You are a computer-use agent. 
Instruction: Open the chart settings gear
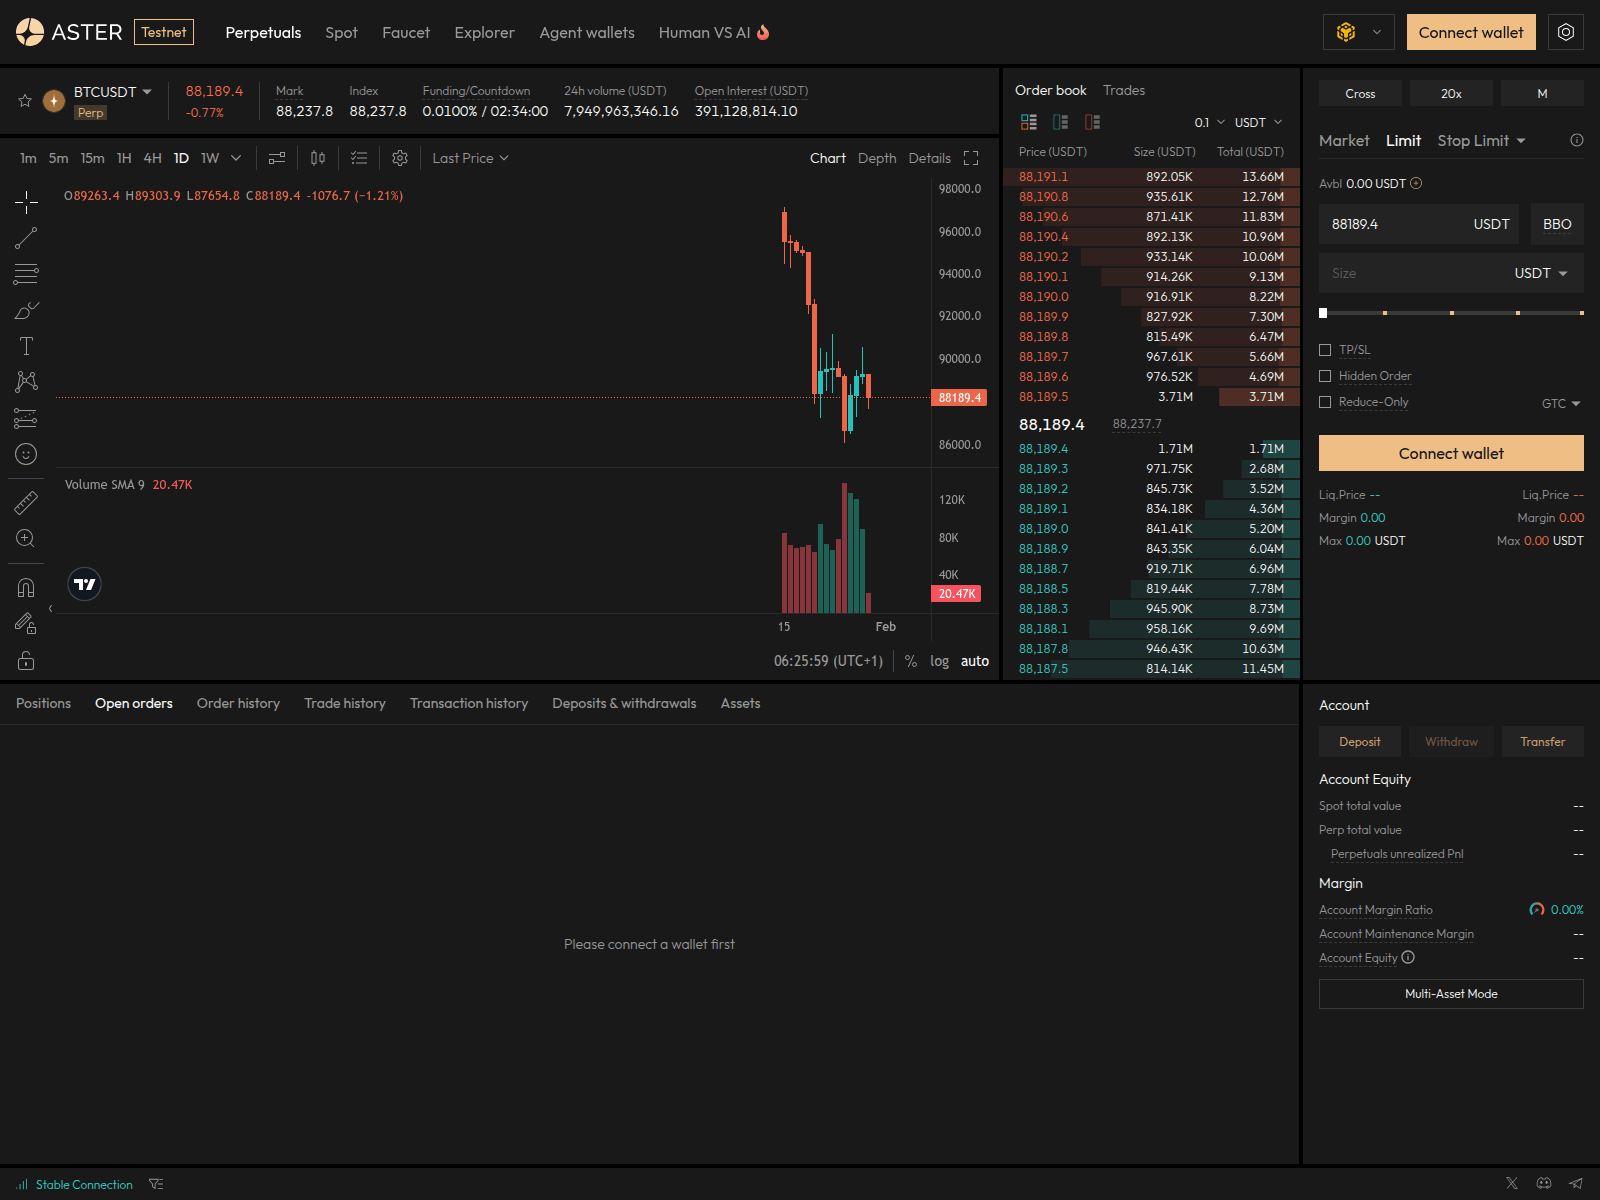click(x=399, y=158)
